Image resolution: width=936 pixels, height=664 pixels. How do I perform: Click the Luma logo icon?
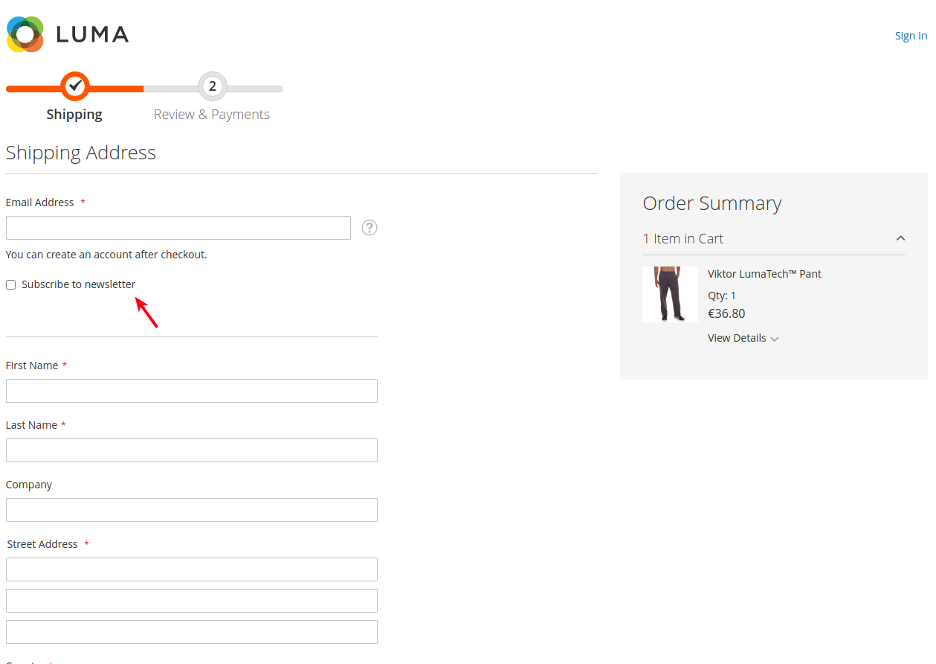[x=25, y=34]
